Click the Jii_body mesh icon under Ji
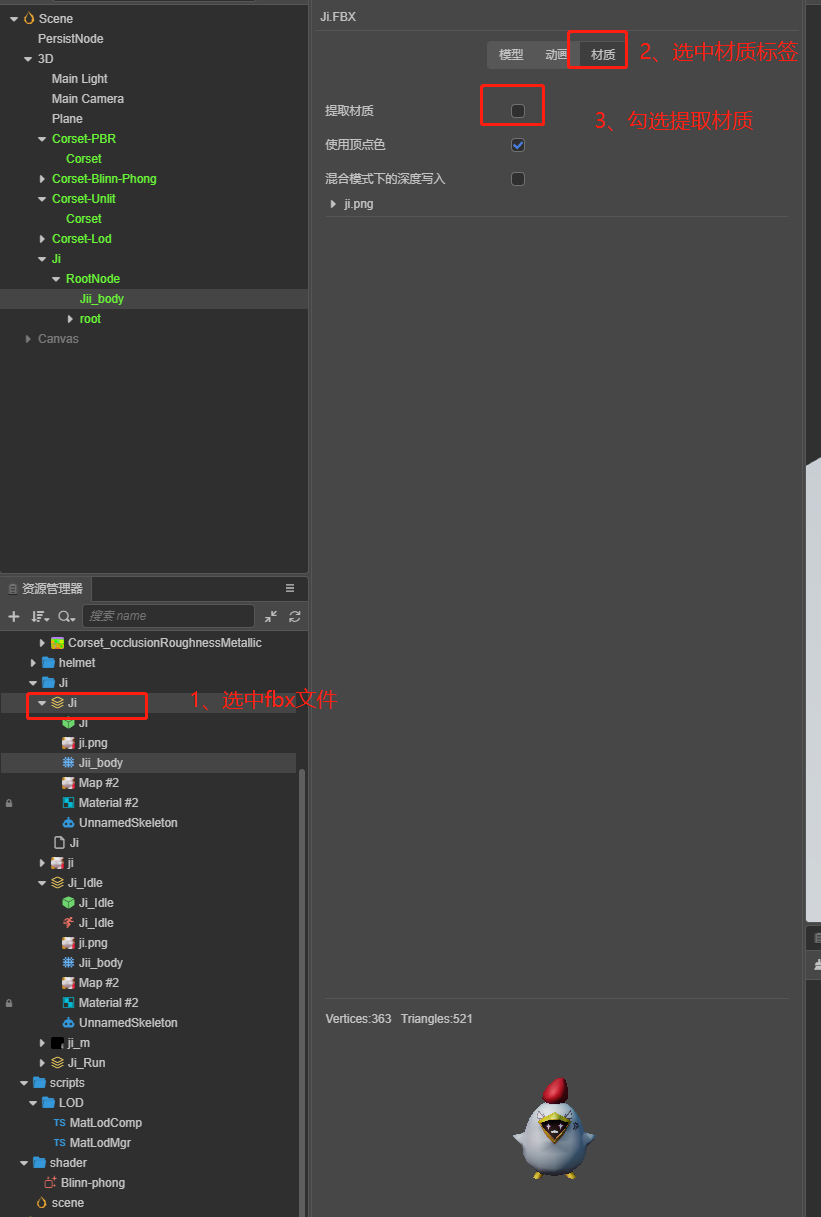 point(68,762)
